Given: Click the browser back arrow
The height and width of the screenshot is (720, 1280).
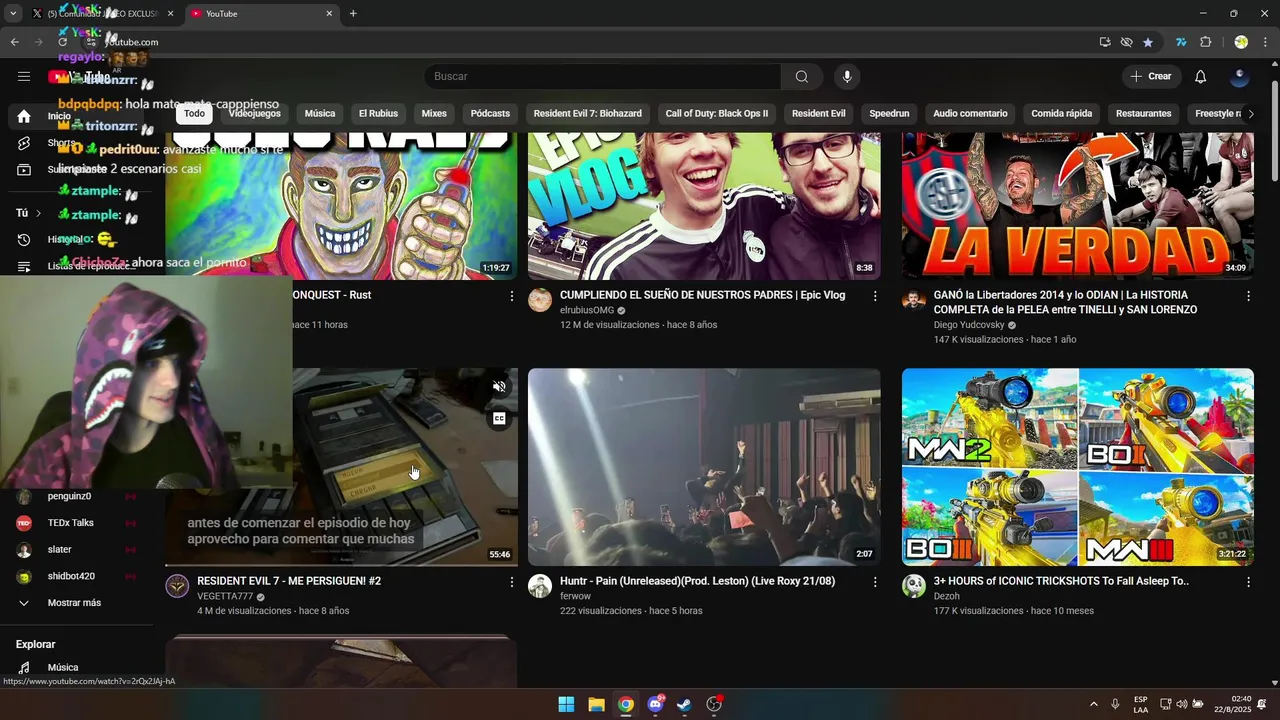Looking at the screenshot, I should pos(14,42).
